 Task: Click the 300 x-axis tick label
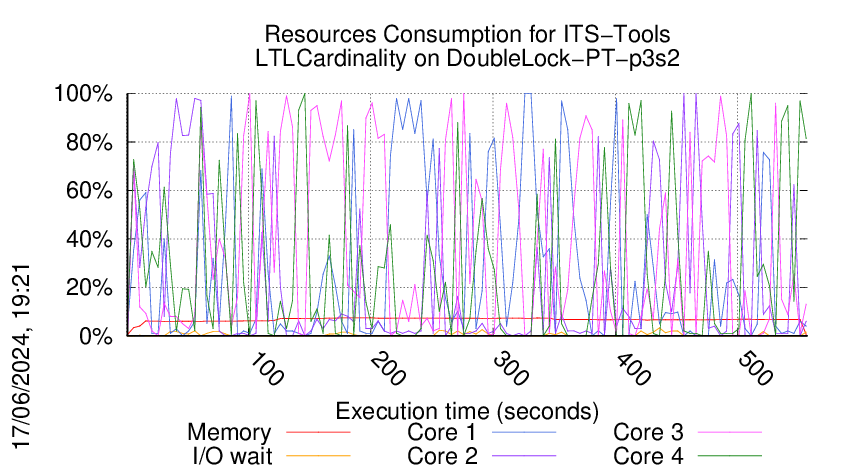tap(511, 369)
